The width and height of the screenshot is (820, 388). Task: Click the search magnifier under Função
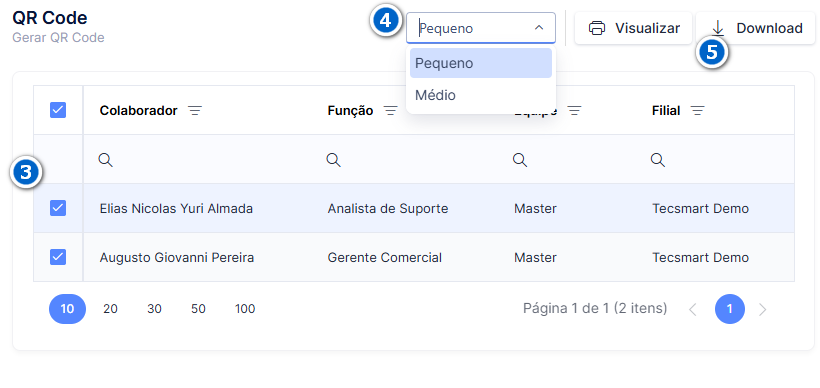point(334,160)
